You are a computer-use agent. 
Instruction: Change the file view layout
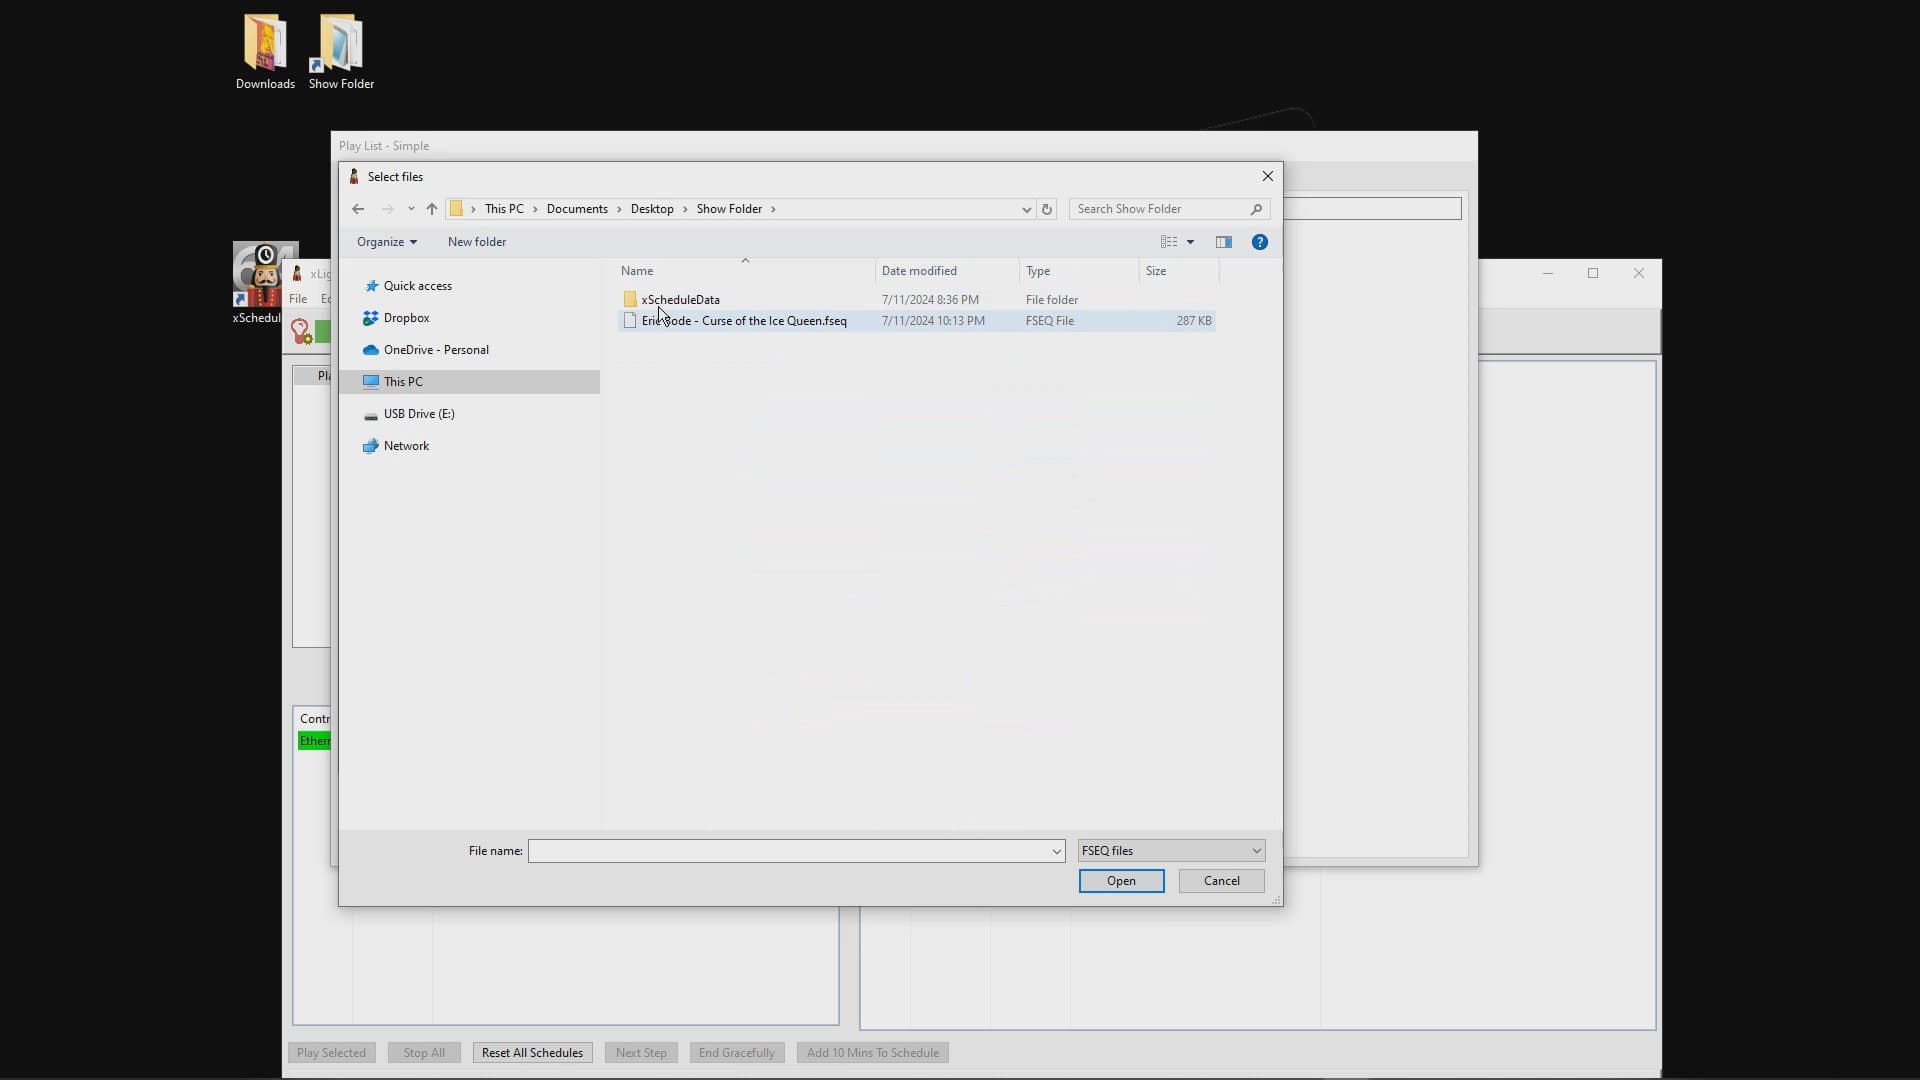(x=1168, y=242)
